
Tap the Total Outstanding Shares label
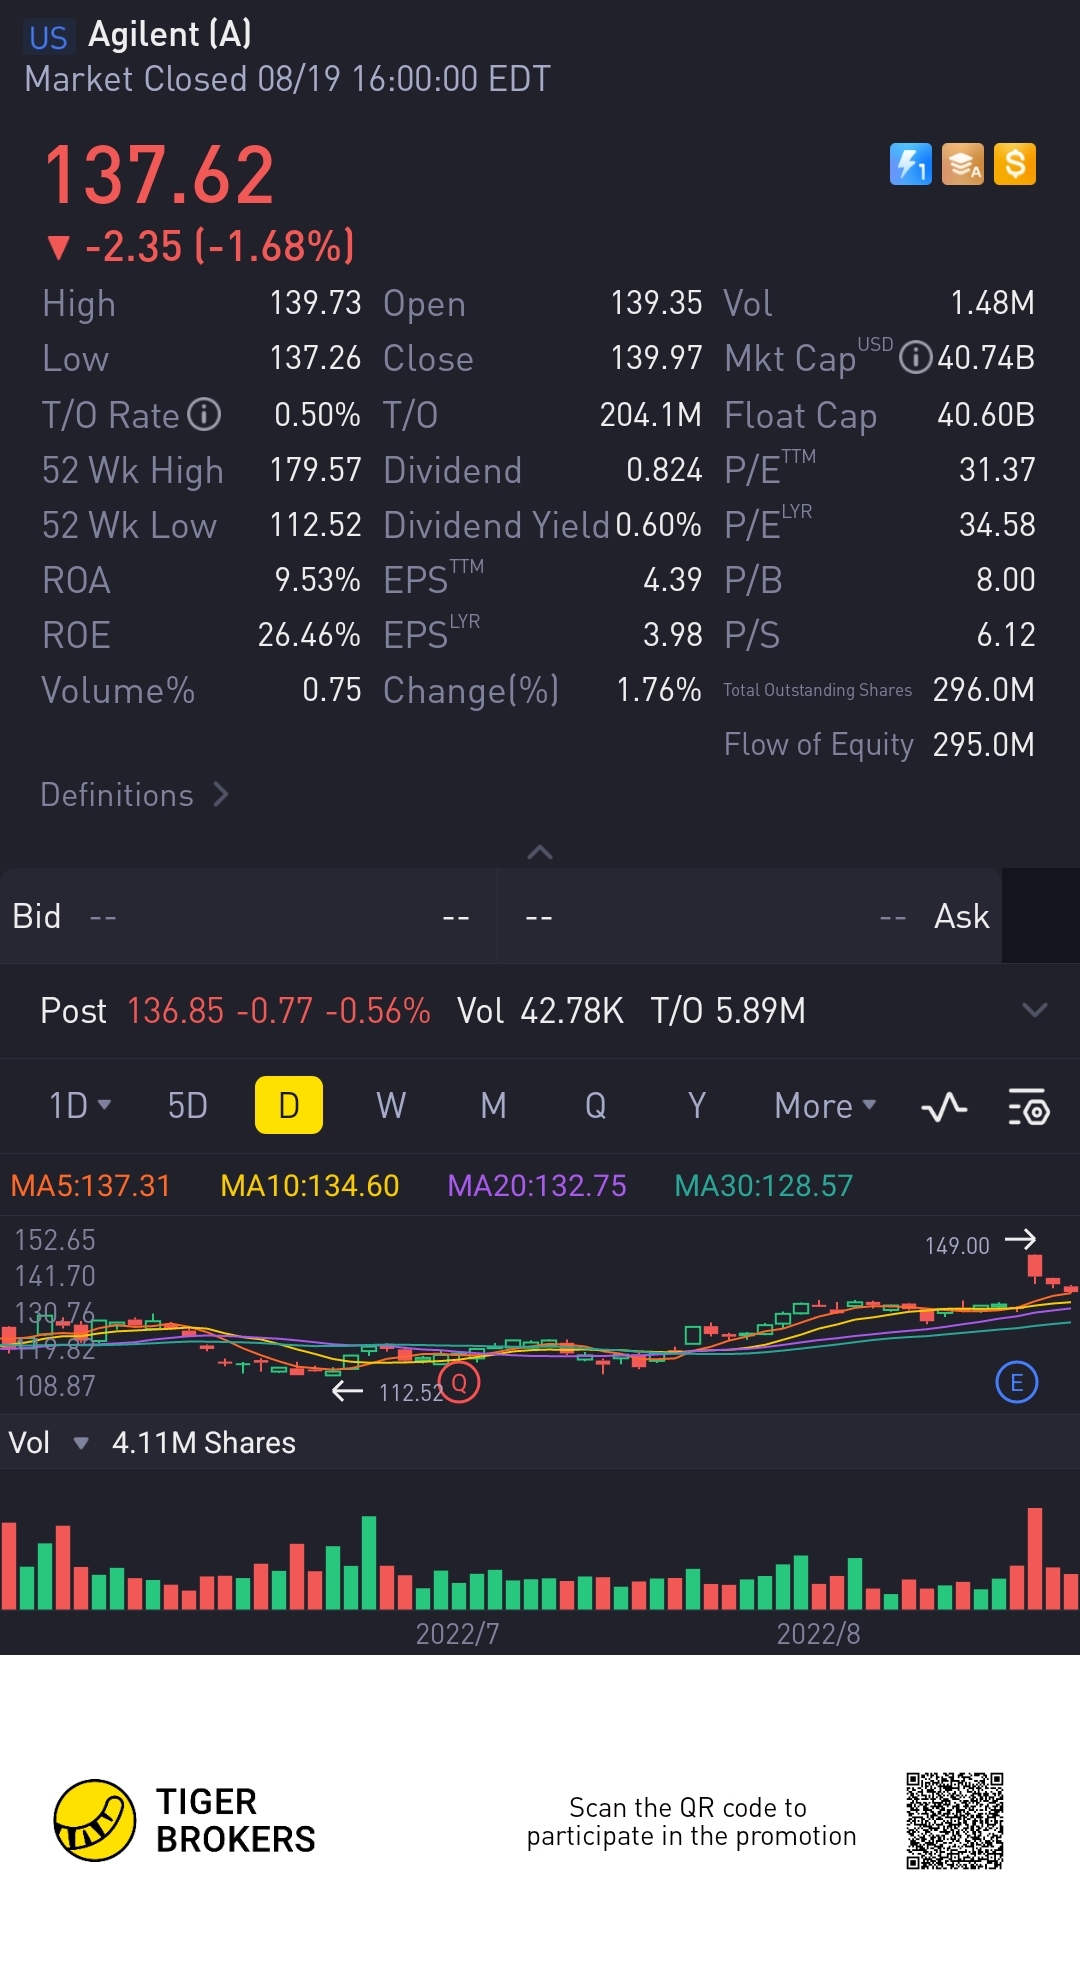pos(818,690)
